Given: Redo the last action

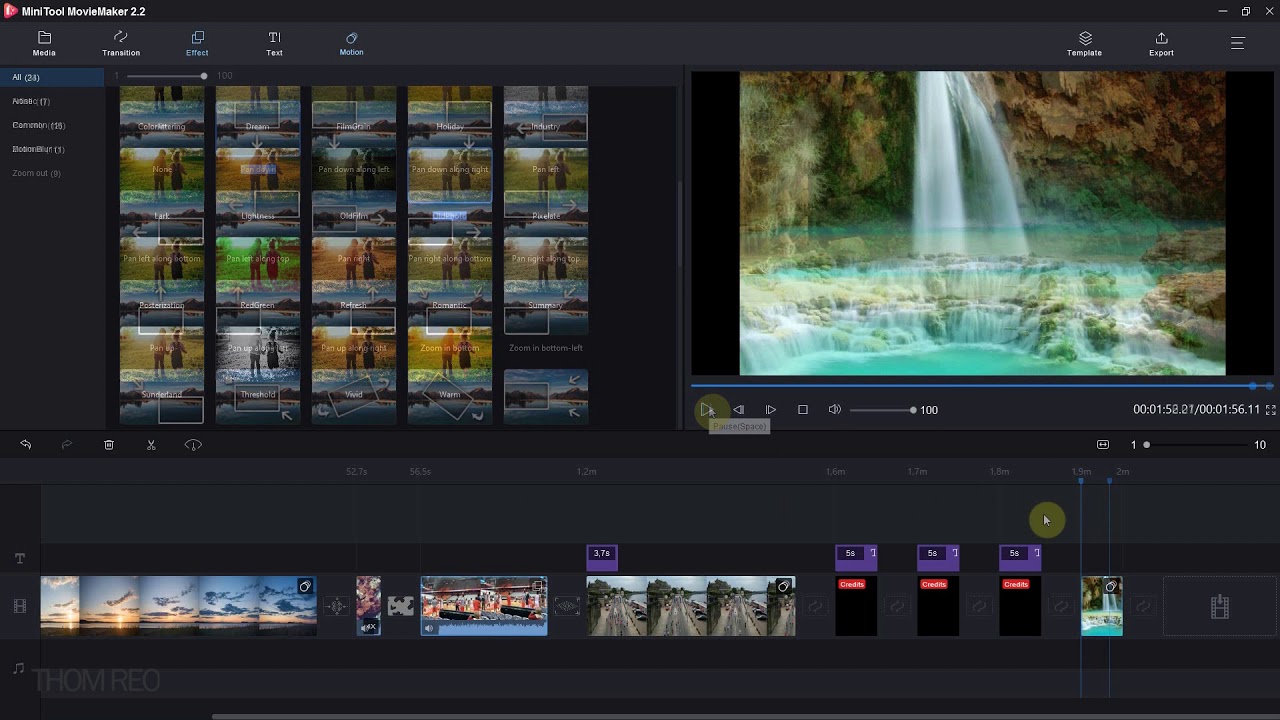Looking at the screenshot, I should point(67,445).
